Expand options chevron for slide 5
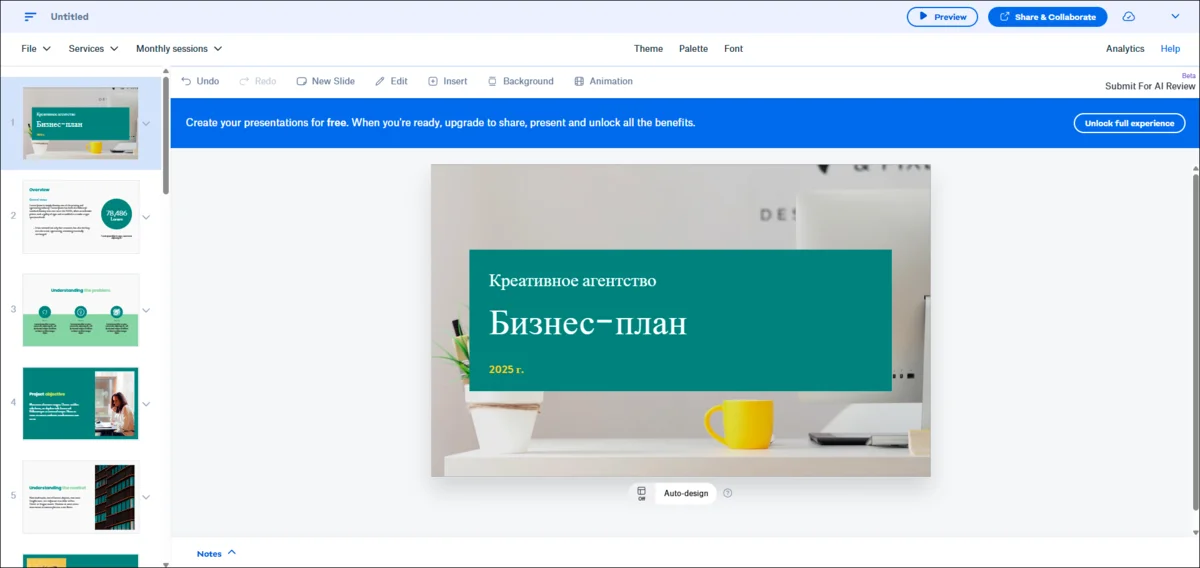The width and height of the screenshot is (1200, 568). [147, 497]
